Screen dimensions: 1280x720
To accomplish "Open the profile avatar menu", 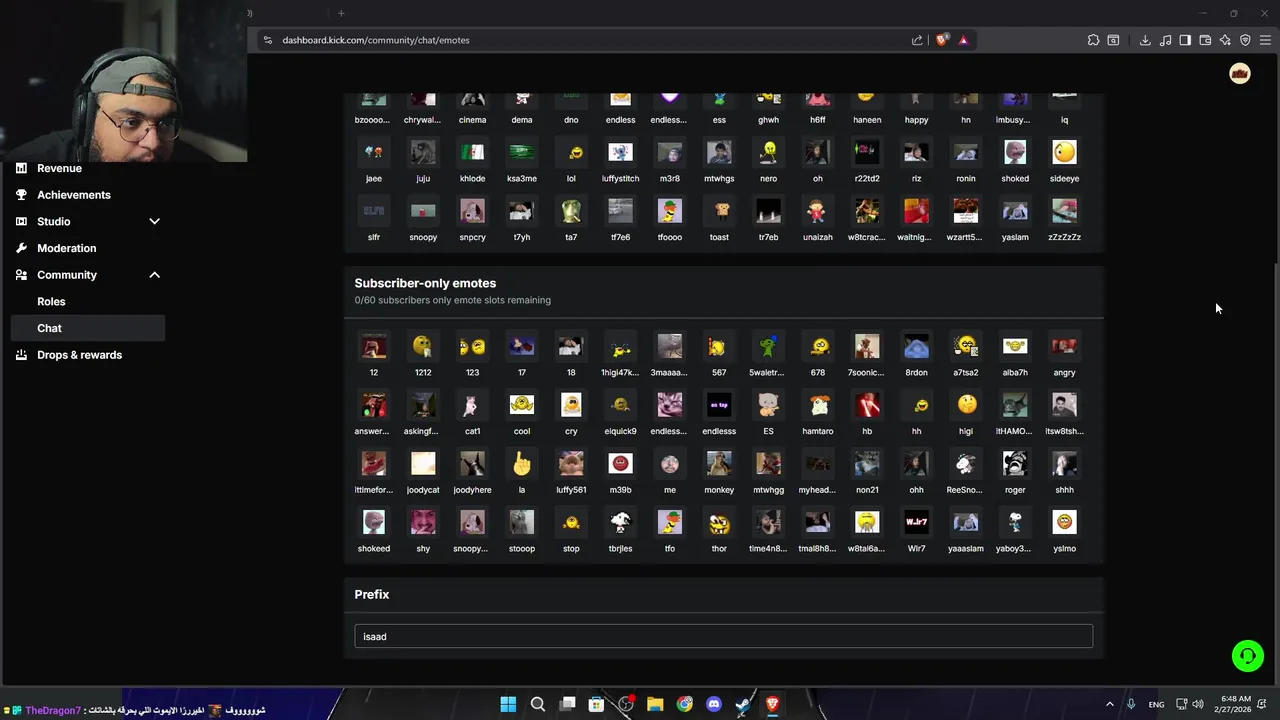I will click(1240, 74).
